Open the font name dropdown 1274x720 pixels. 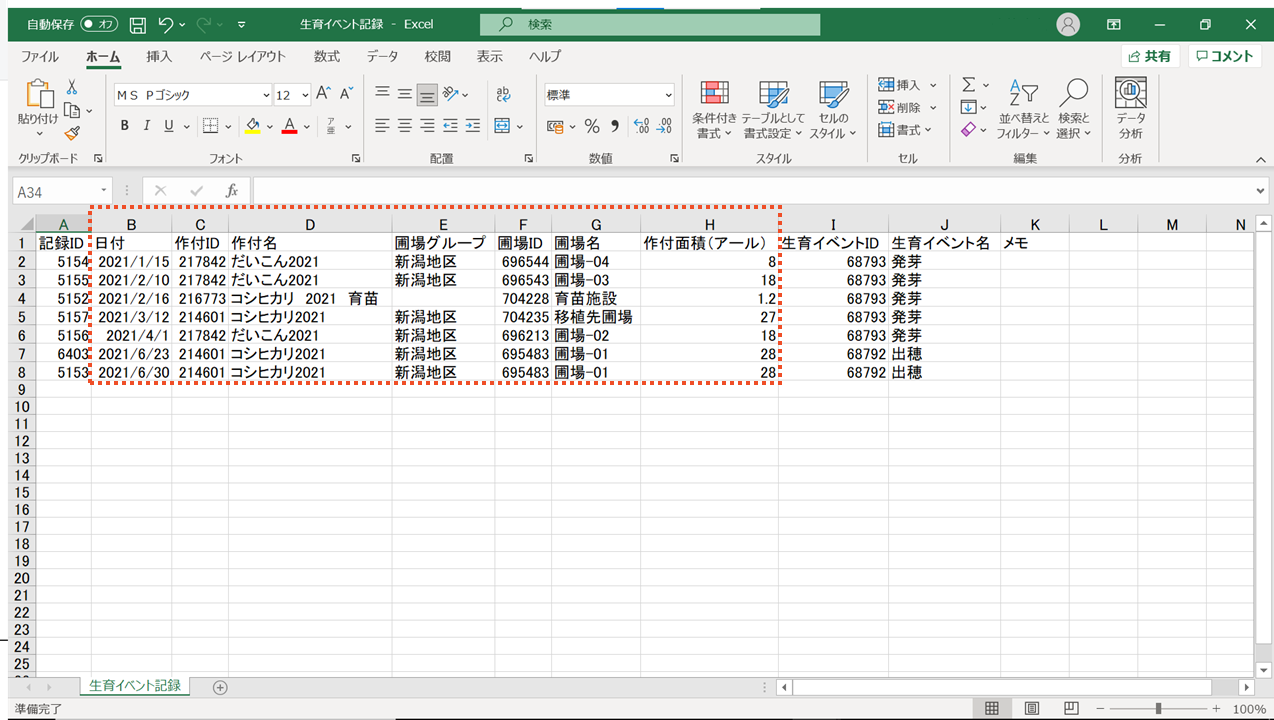(266, 95)
